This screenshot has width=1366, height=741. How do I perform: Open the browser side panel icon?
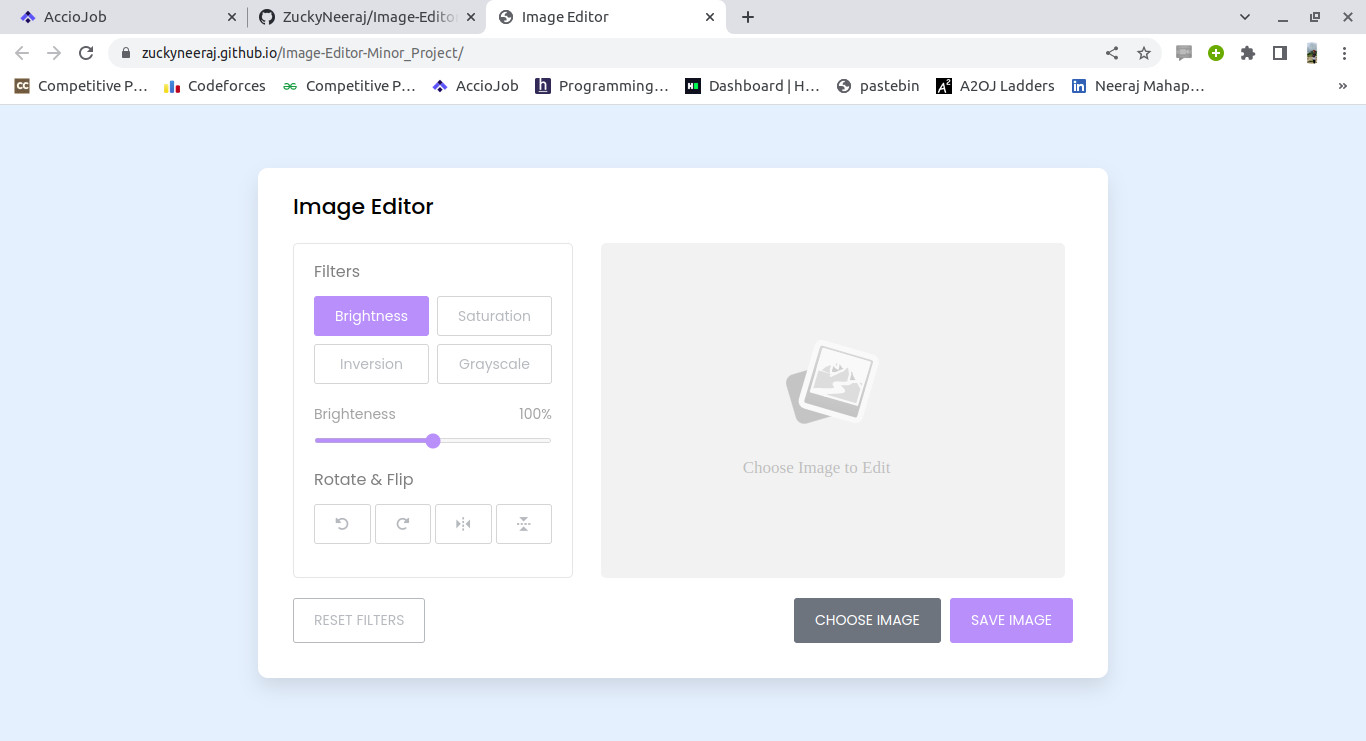(x=1280, y=53)
